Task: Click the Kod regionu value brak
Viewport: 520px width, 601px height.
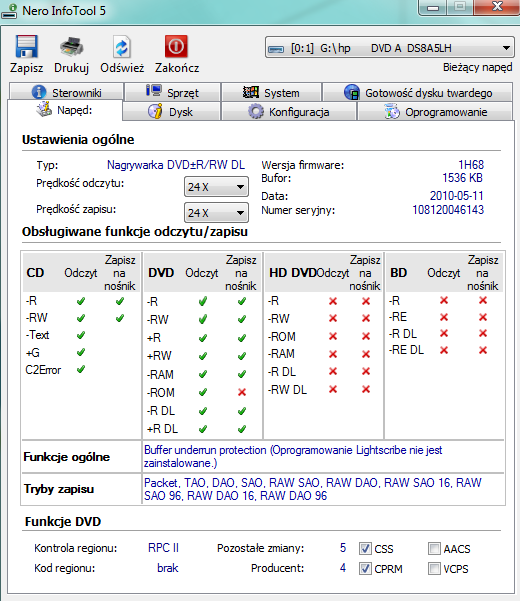Action: tap(168, 568)
